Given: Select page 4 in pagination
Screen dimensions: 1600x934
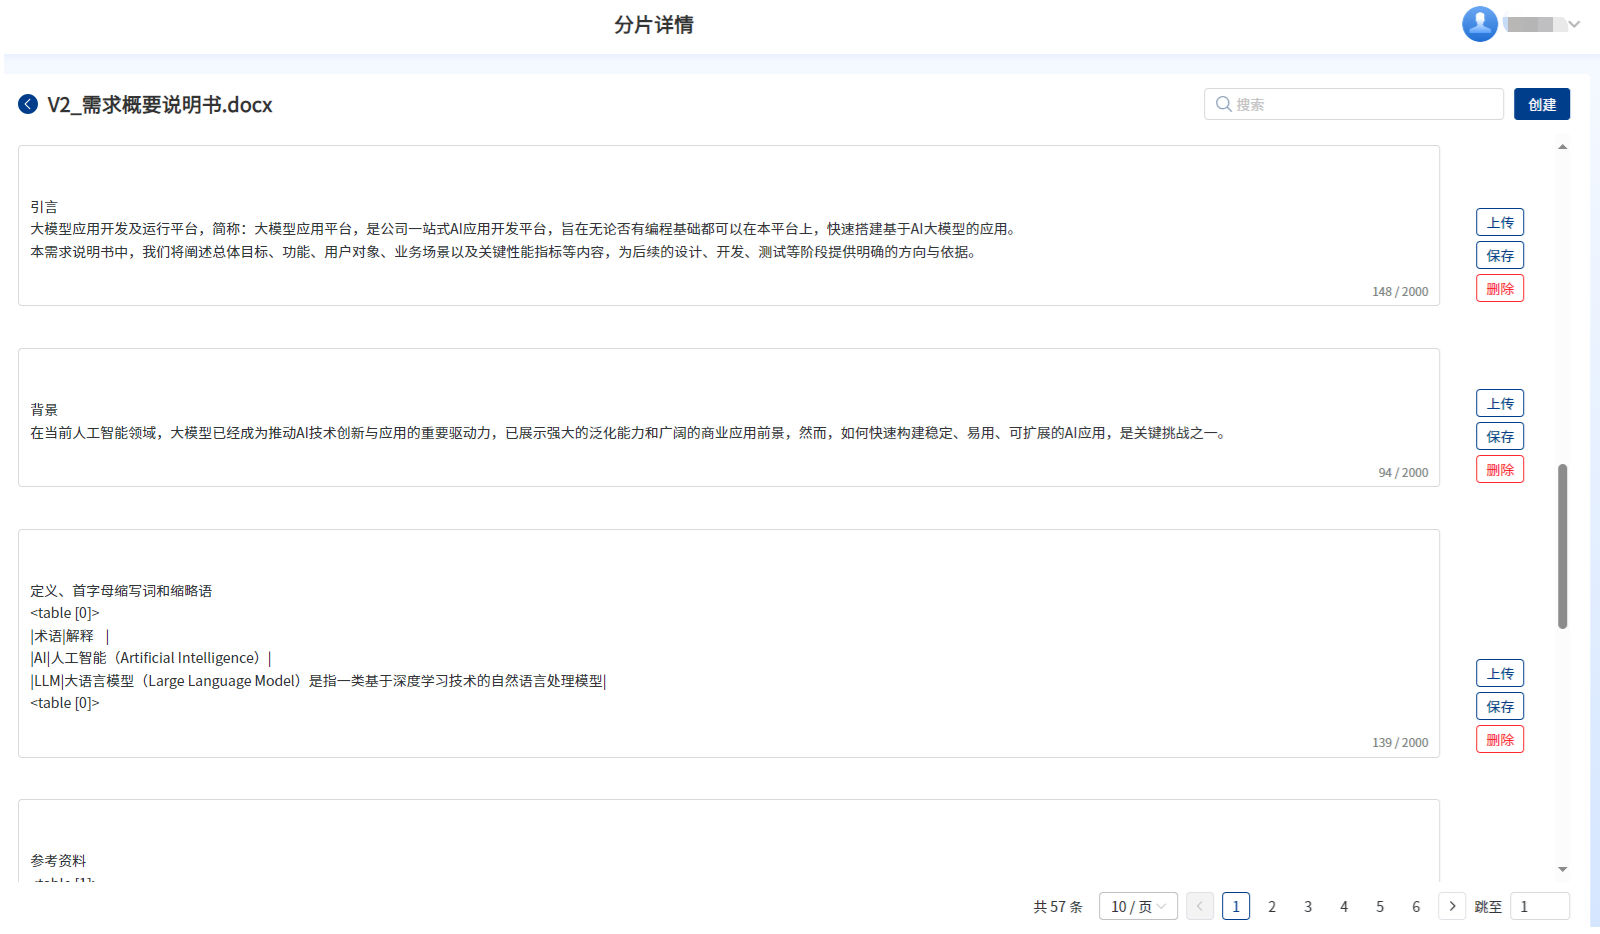Looking at the screenshot, I should point(1344,906).
